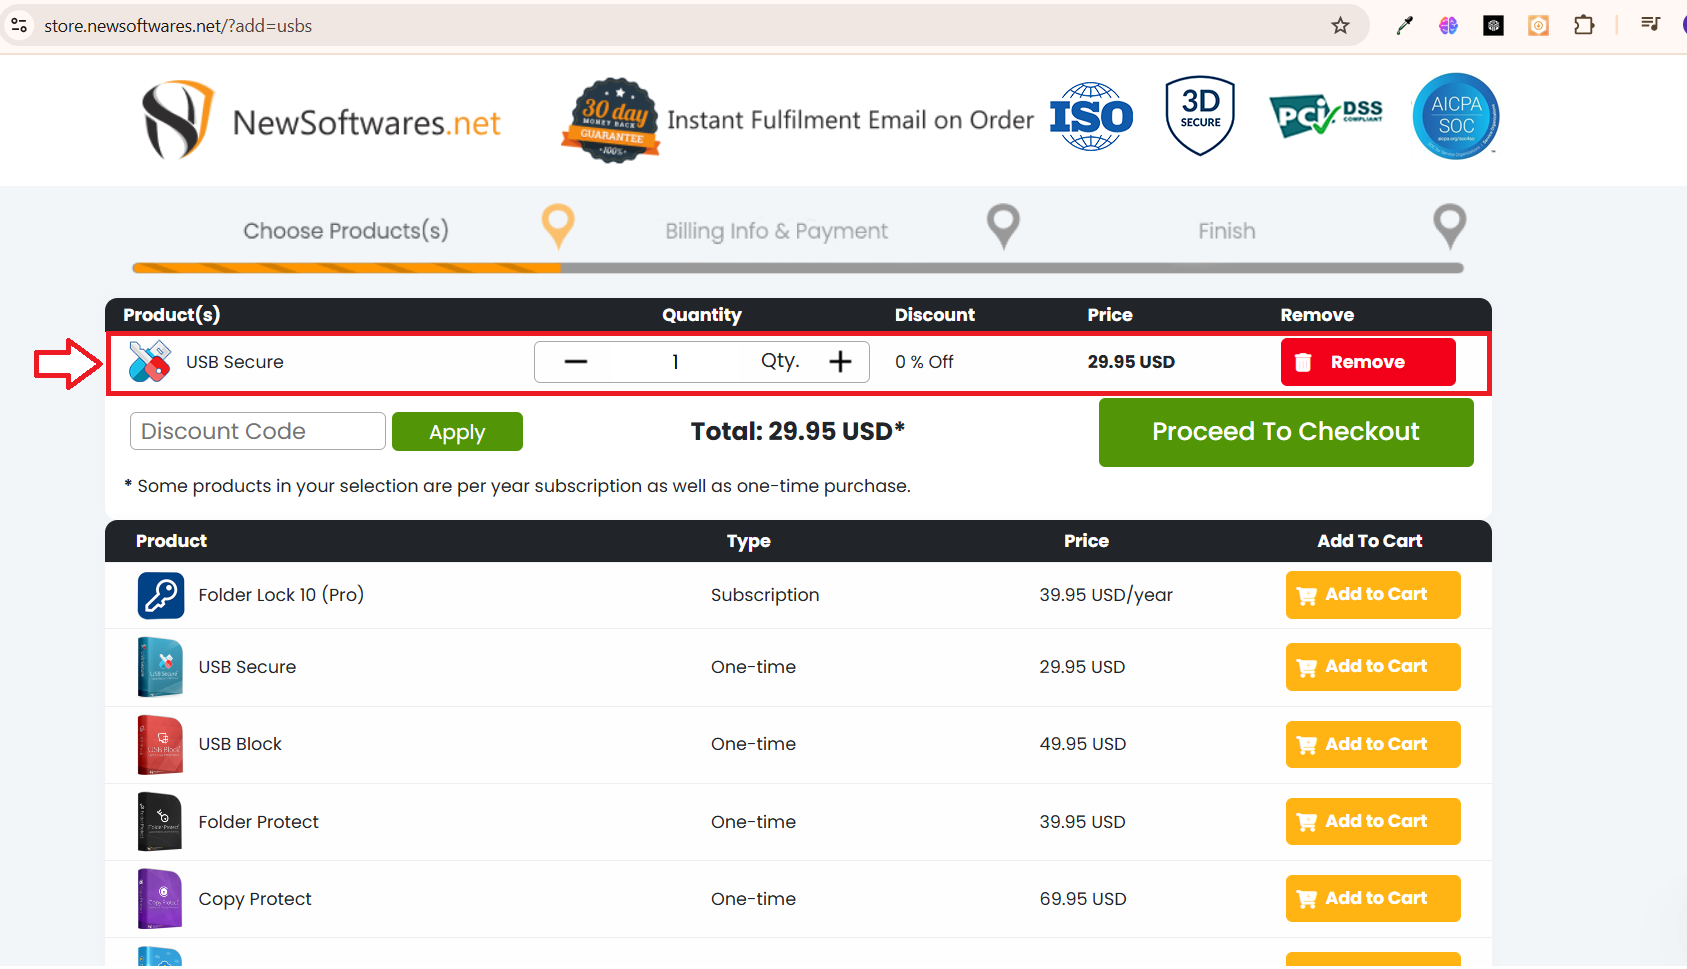Bookmark the page using the star icon
This screenshot has height=969, width=1687.
pos(1340,25)
